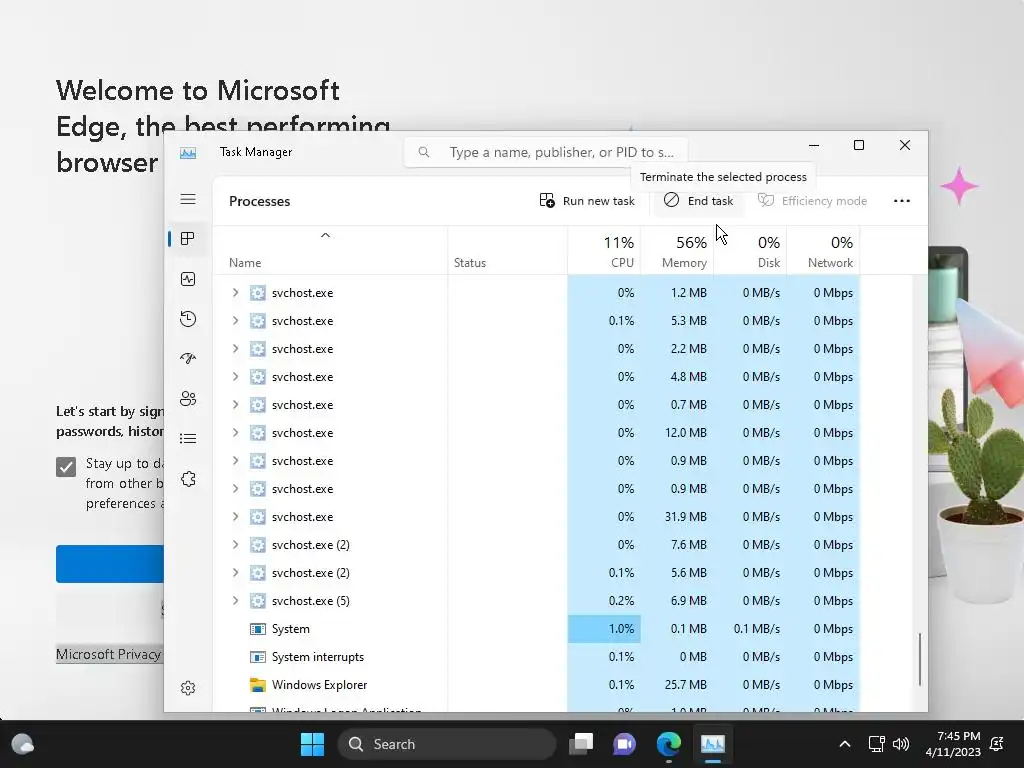Click the volume icon in system tray
This screenshot has height=768, width=1024.
tap(901, 744)
